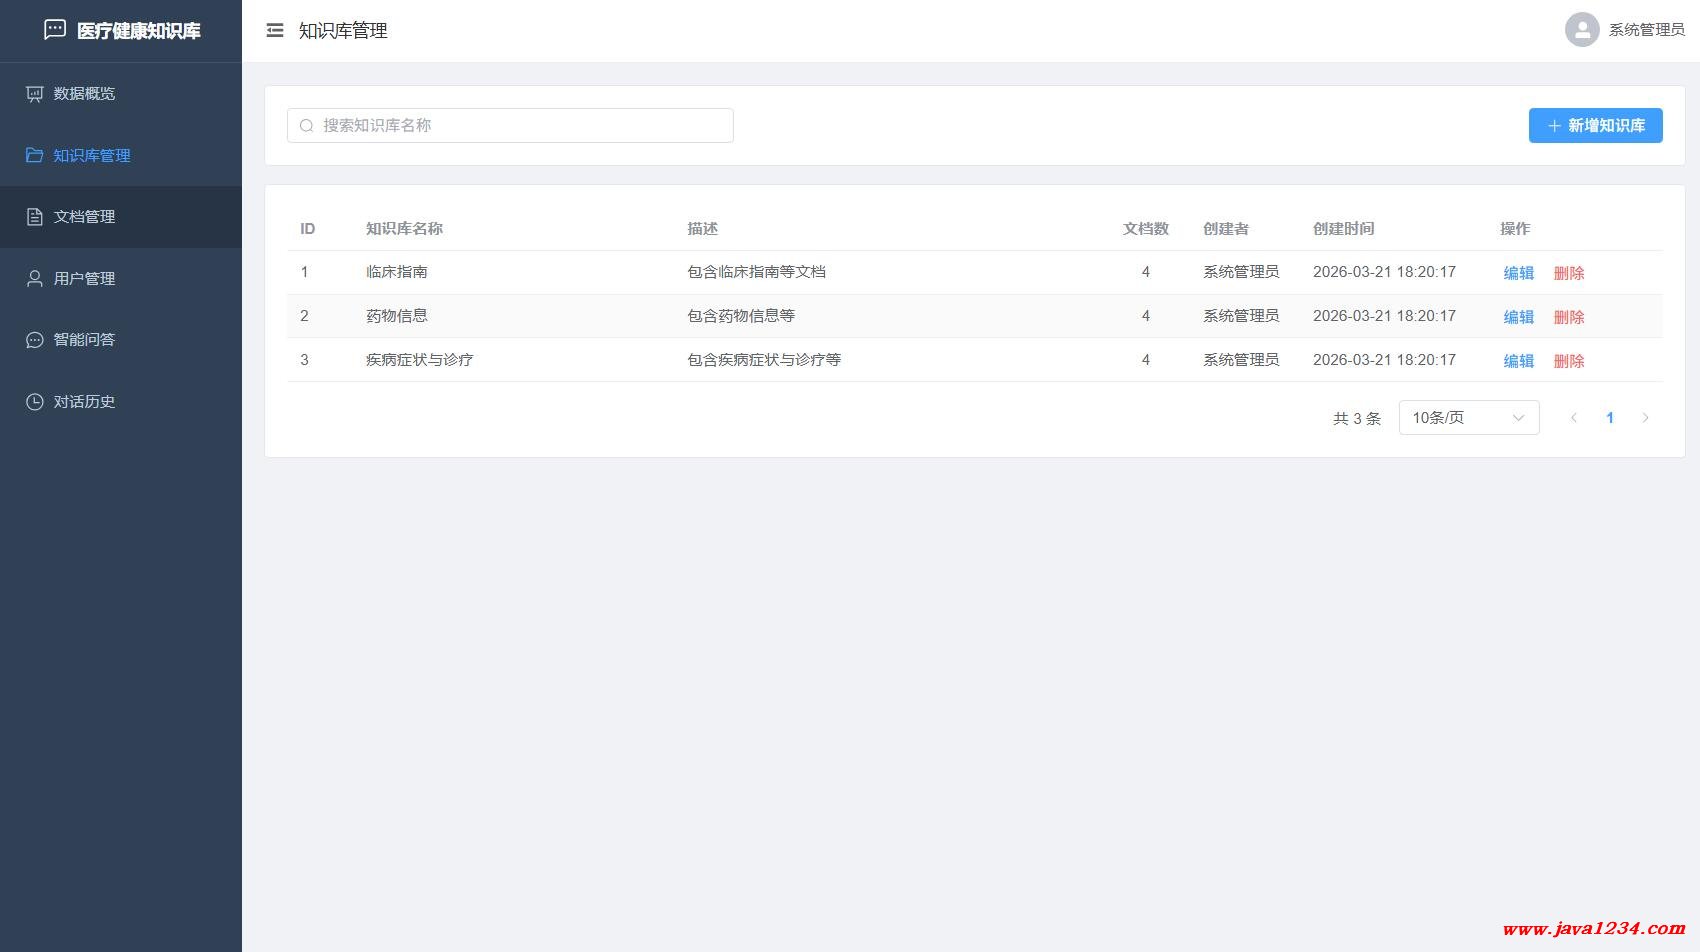This screenshot has width=1700, height=952.
Task: Click the 对话历史 clock icon
Action: (x=35, y=402)
